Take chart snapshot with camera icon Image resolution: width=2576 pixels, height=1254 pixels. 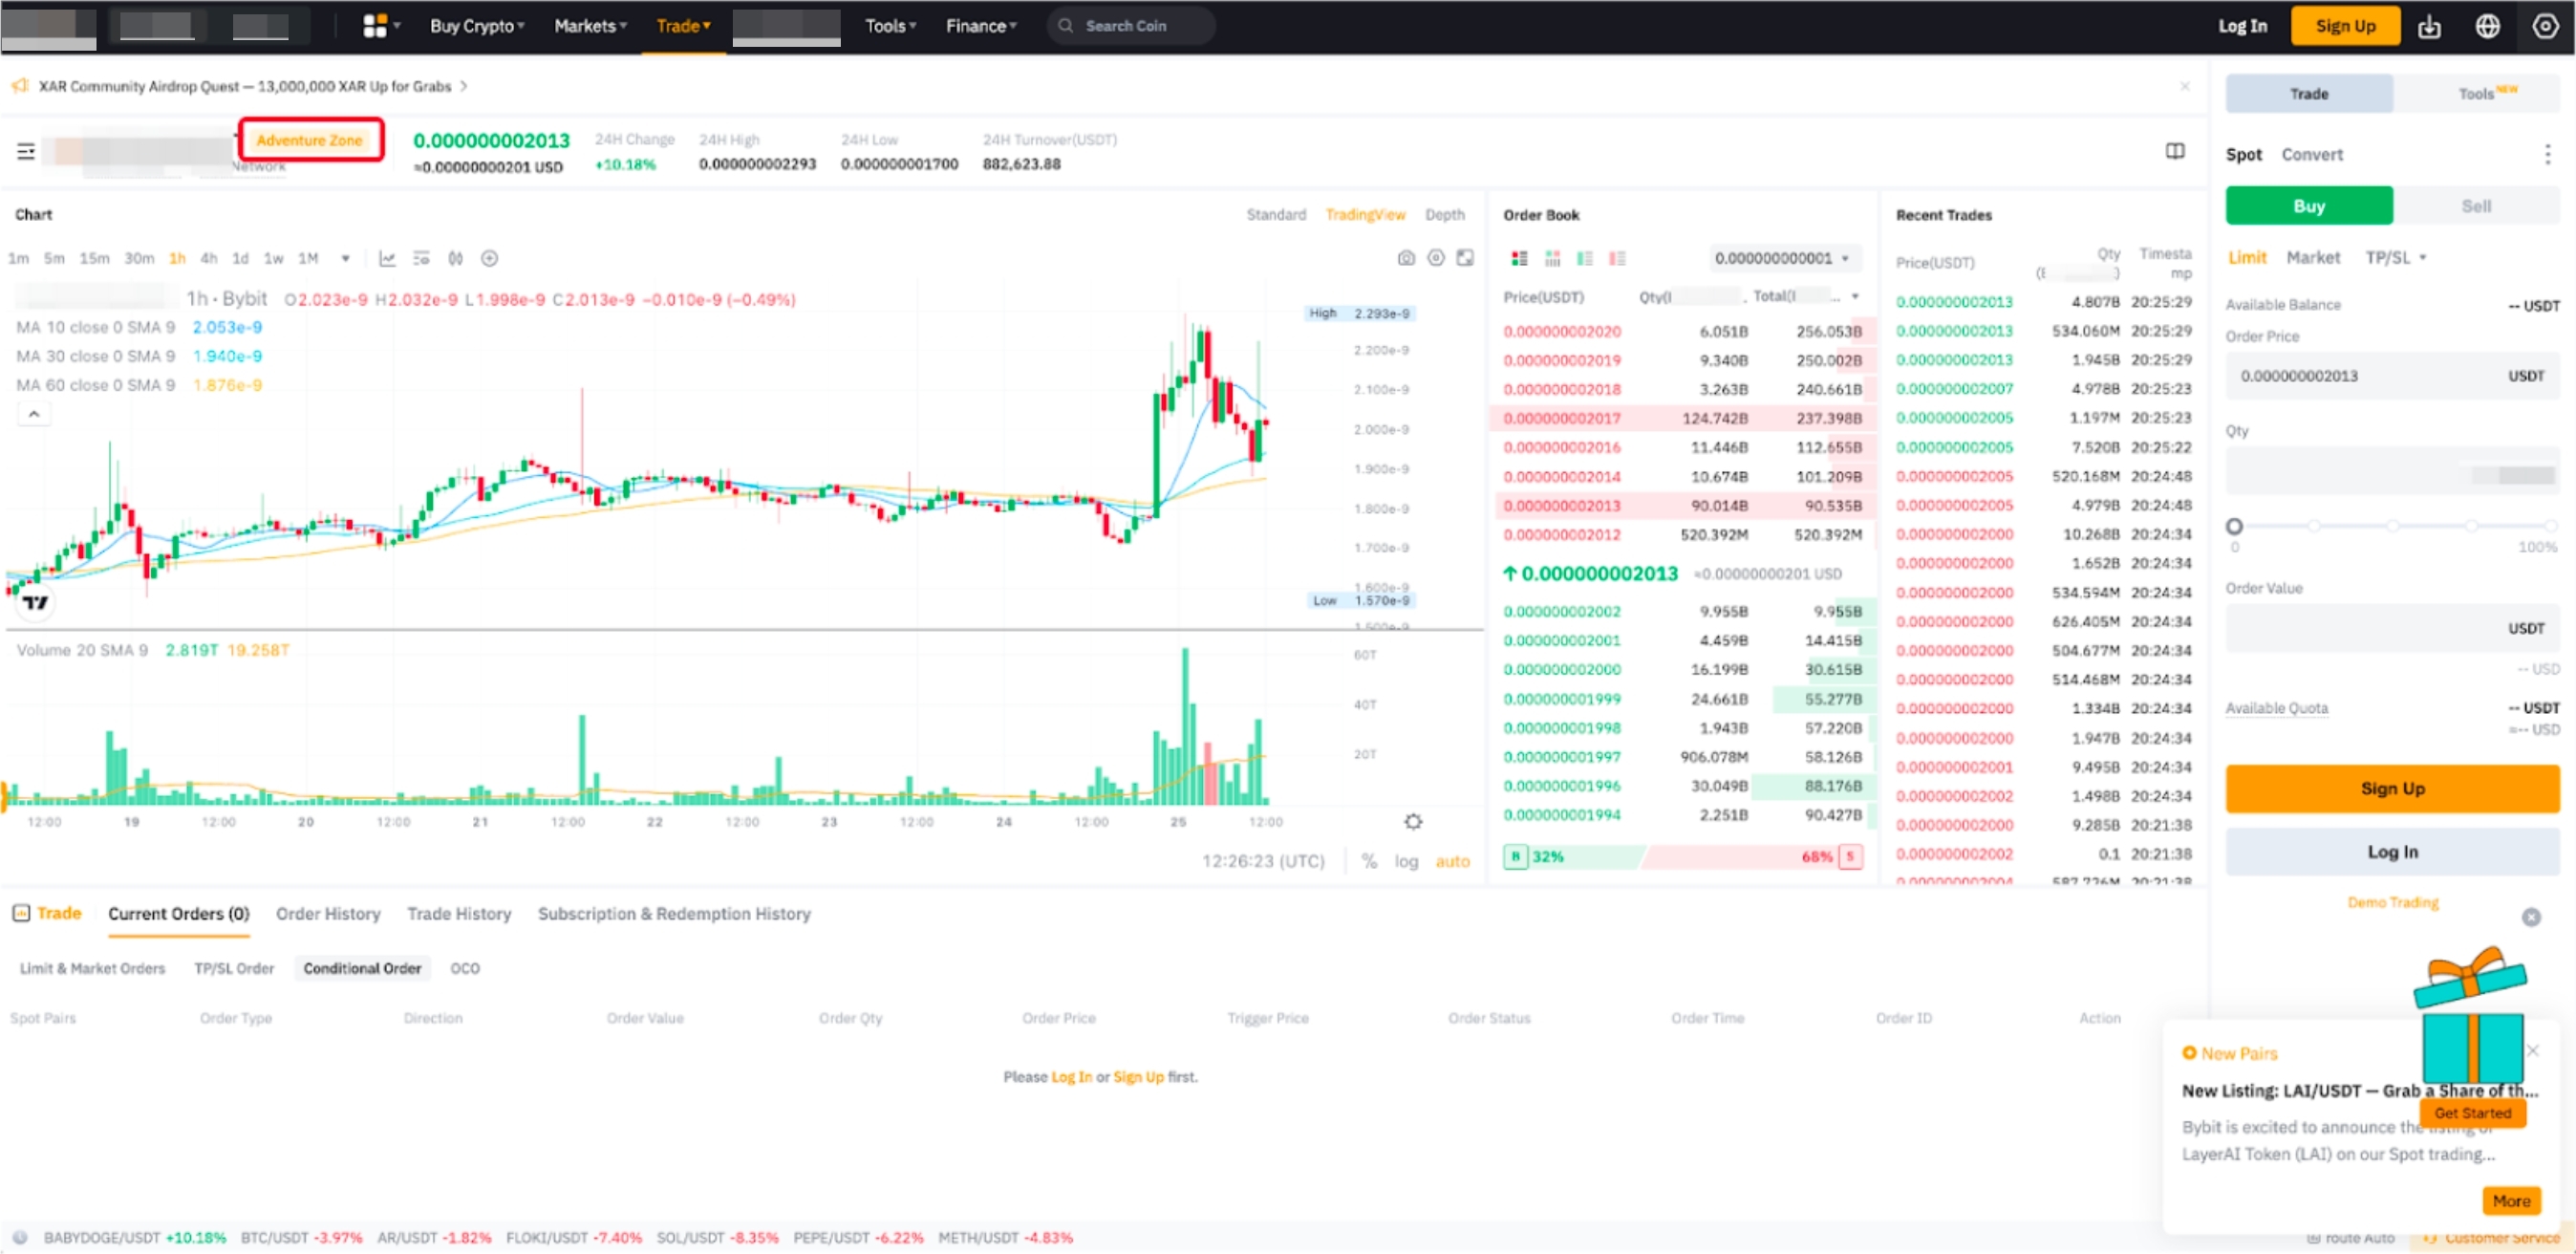coord(1406,258)
